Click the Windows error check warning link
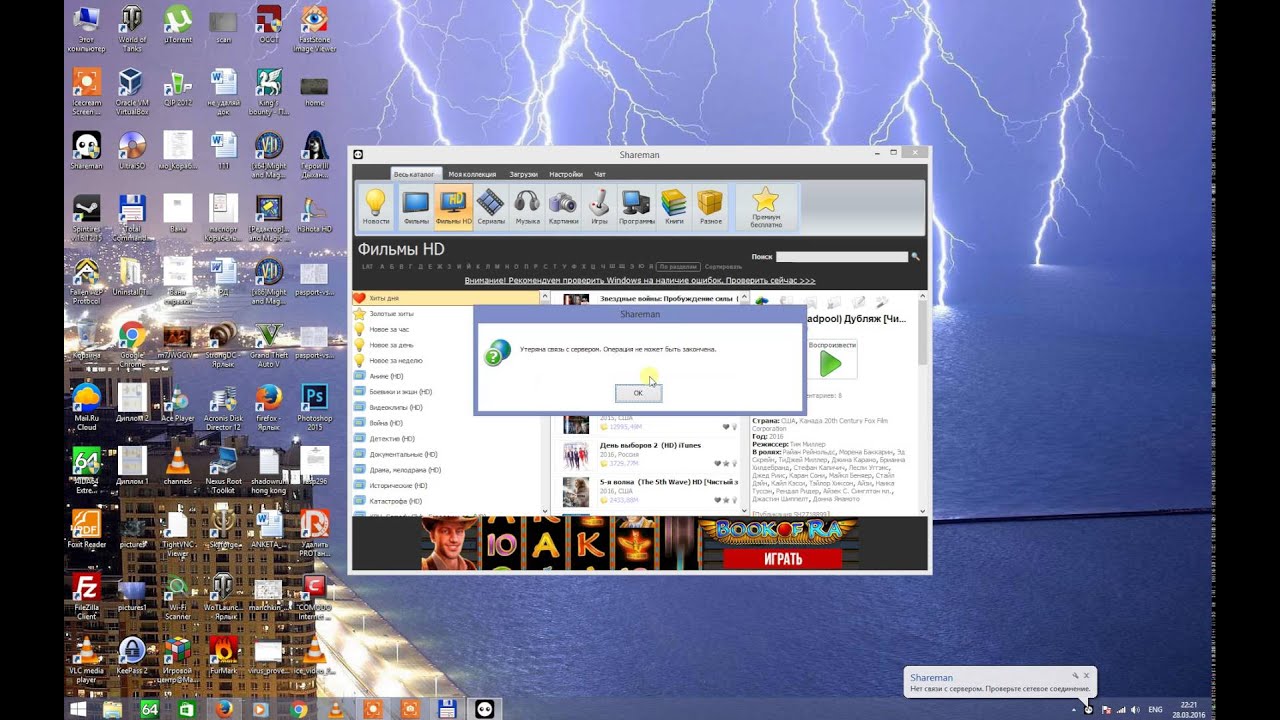Viewport: 1280px width, 720px height. [x=640, y=281]
